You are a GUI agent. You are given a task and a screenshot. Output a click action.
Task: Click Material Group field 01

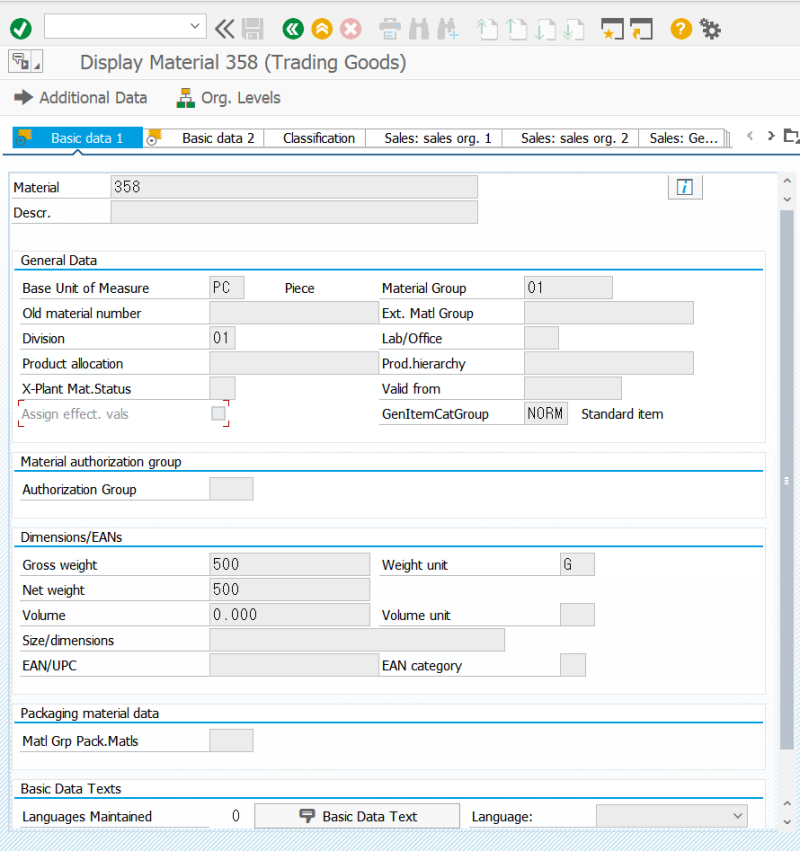(568, 288)
